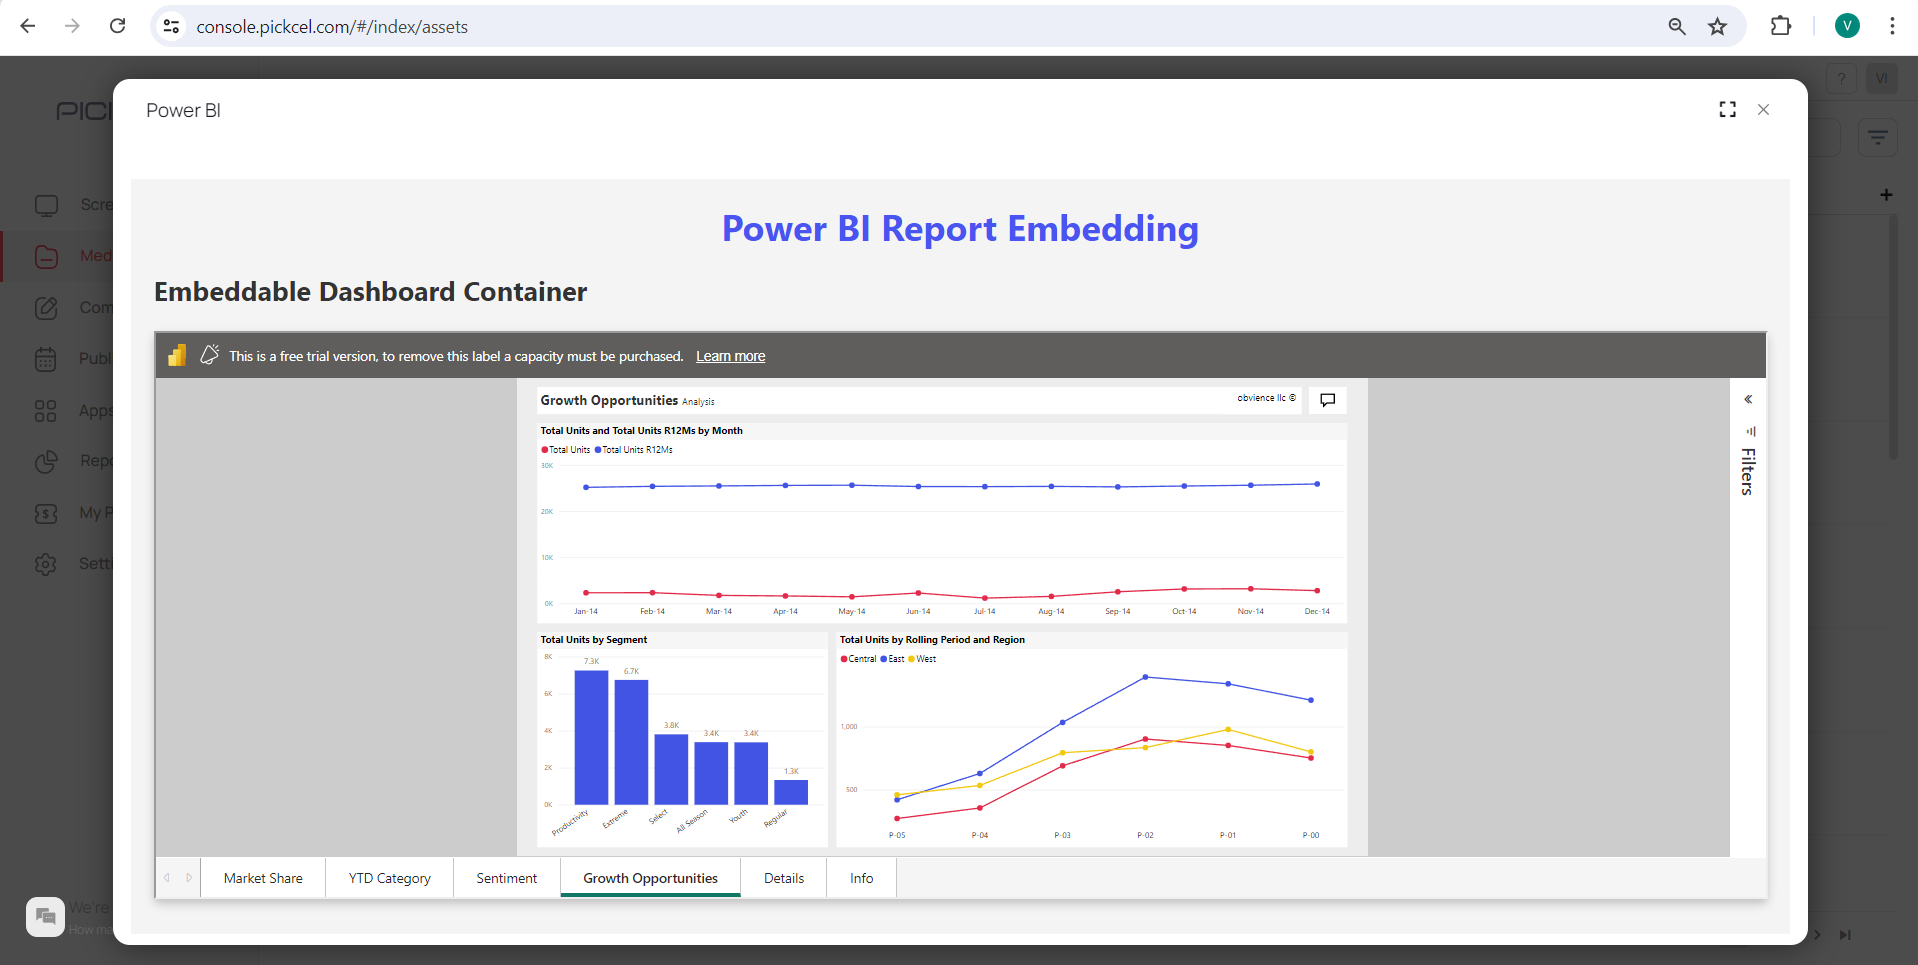Viewport: 1918px width, 965px height.
Task: Click the Extreme bar labeled 6.7K
Action: coord(631,742)
